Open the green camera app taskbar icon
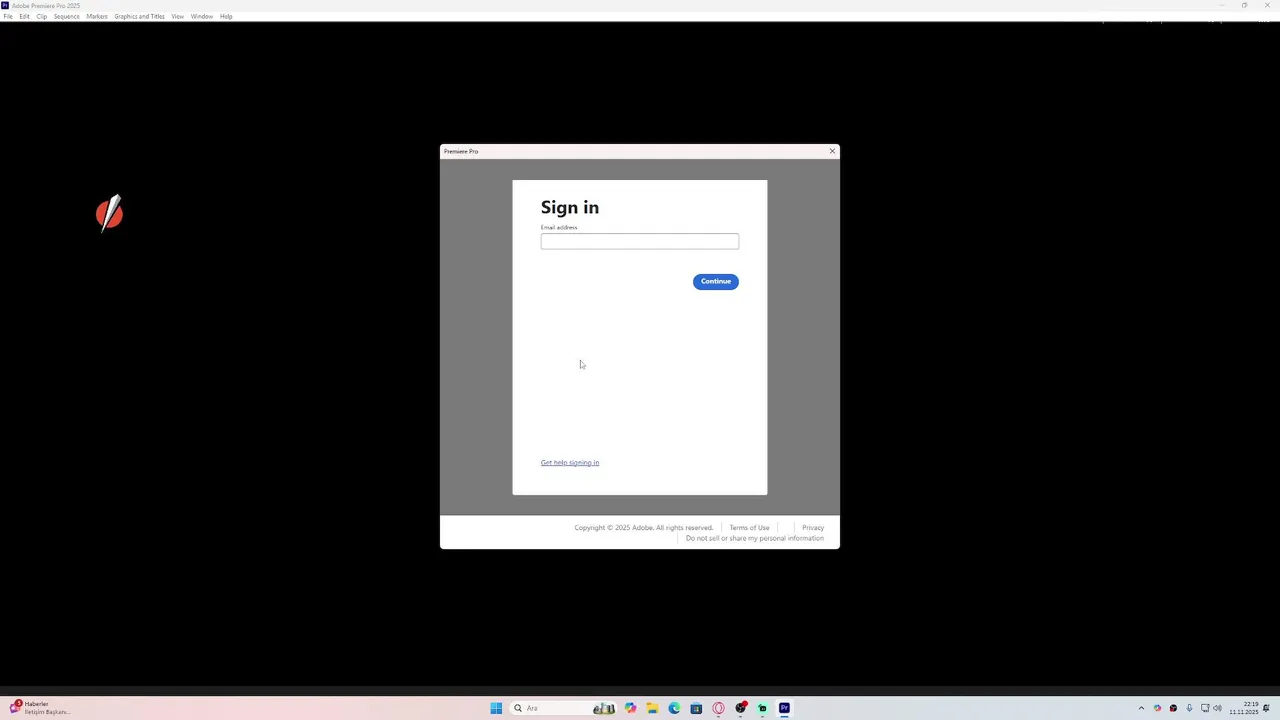Image resolution: width=1280 pixels, height=720 pixels. (x=762, y=708)
